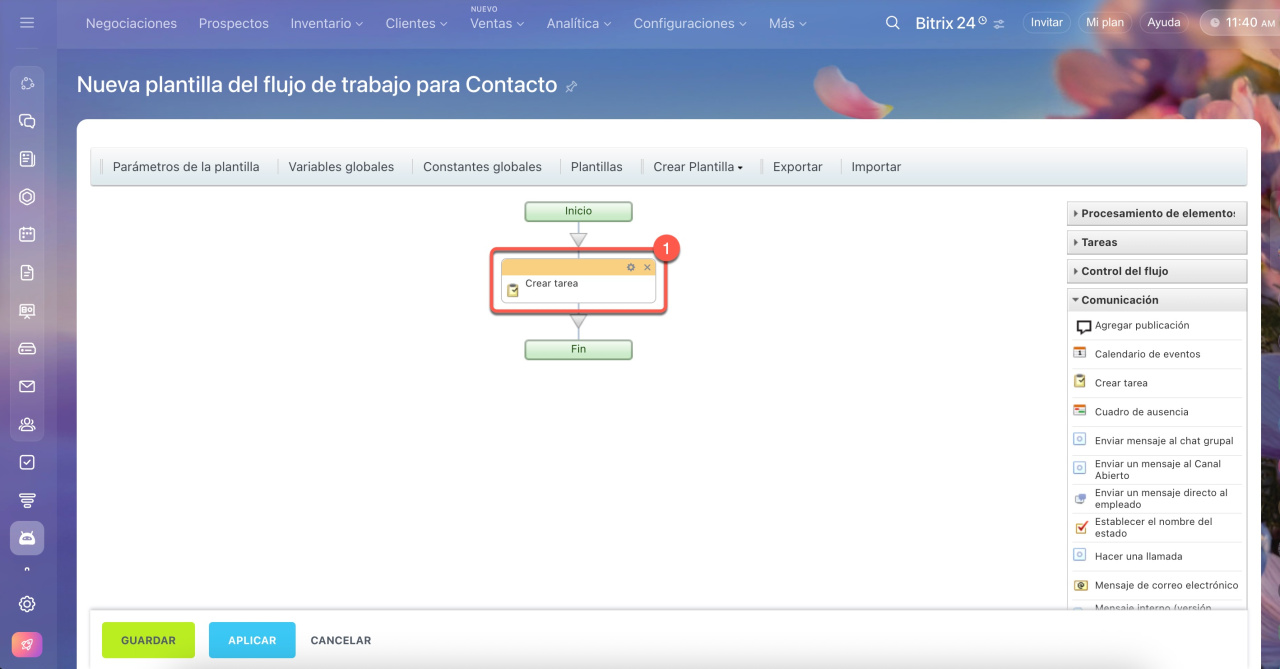Image resolution: width=1280 pixels, height=669 pixels.
Task: Select the Fin workflow node
Action: point(578,349)
